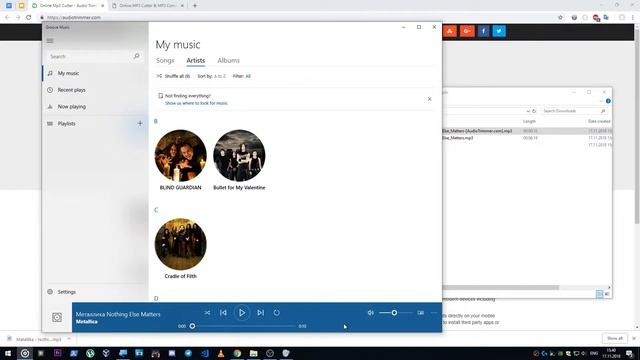Click Show all in the Chrome downloads bar
640x360 pixels.
tap(615, 338)
